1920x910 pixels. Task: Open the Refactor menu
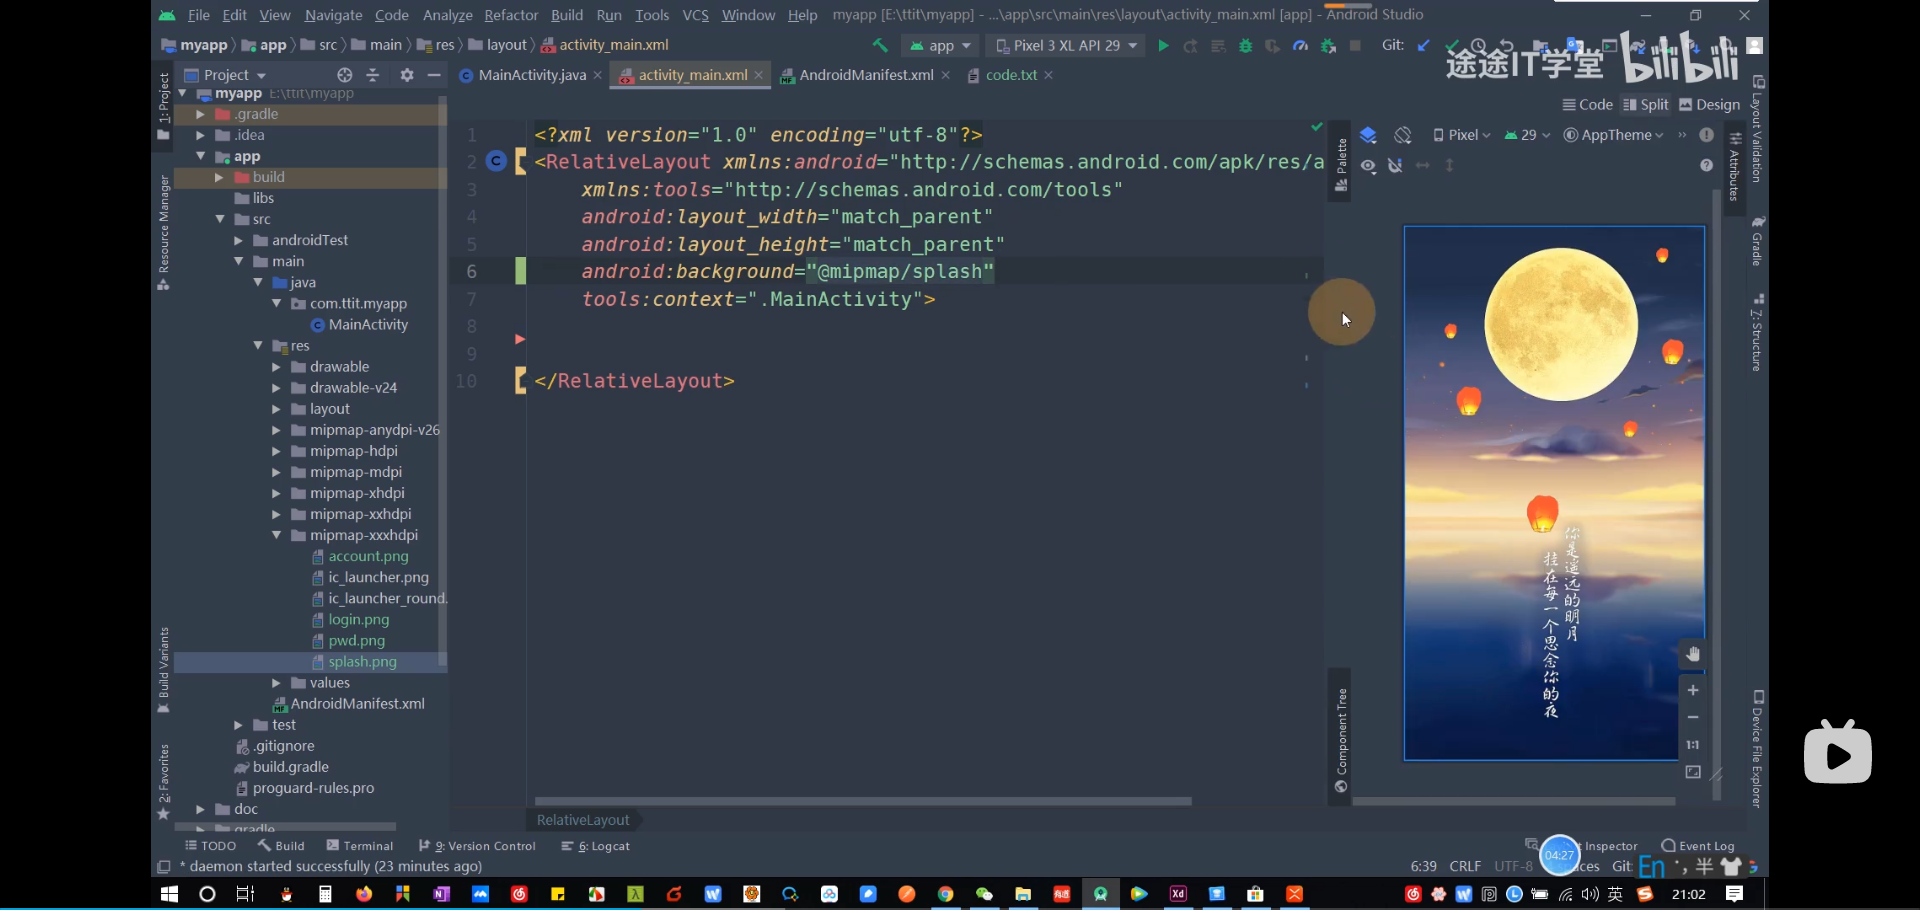(x=511, y=15)
